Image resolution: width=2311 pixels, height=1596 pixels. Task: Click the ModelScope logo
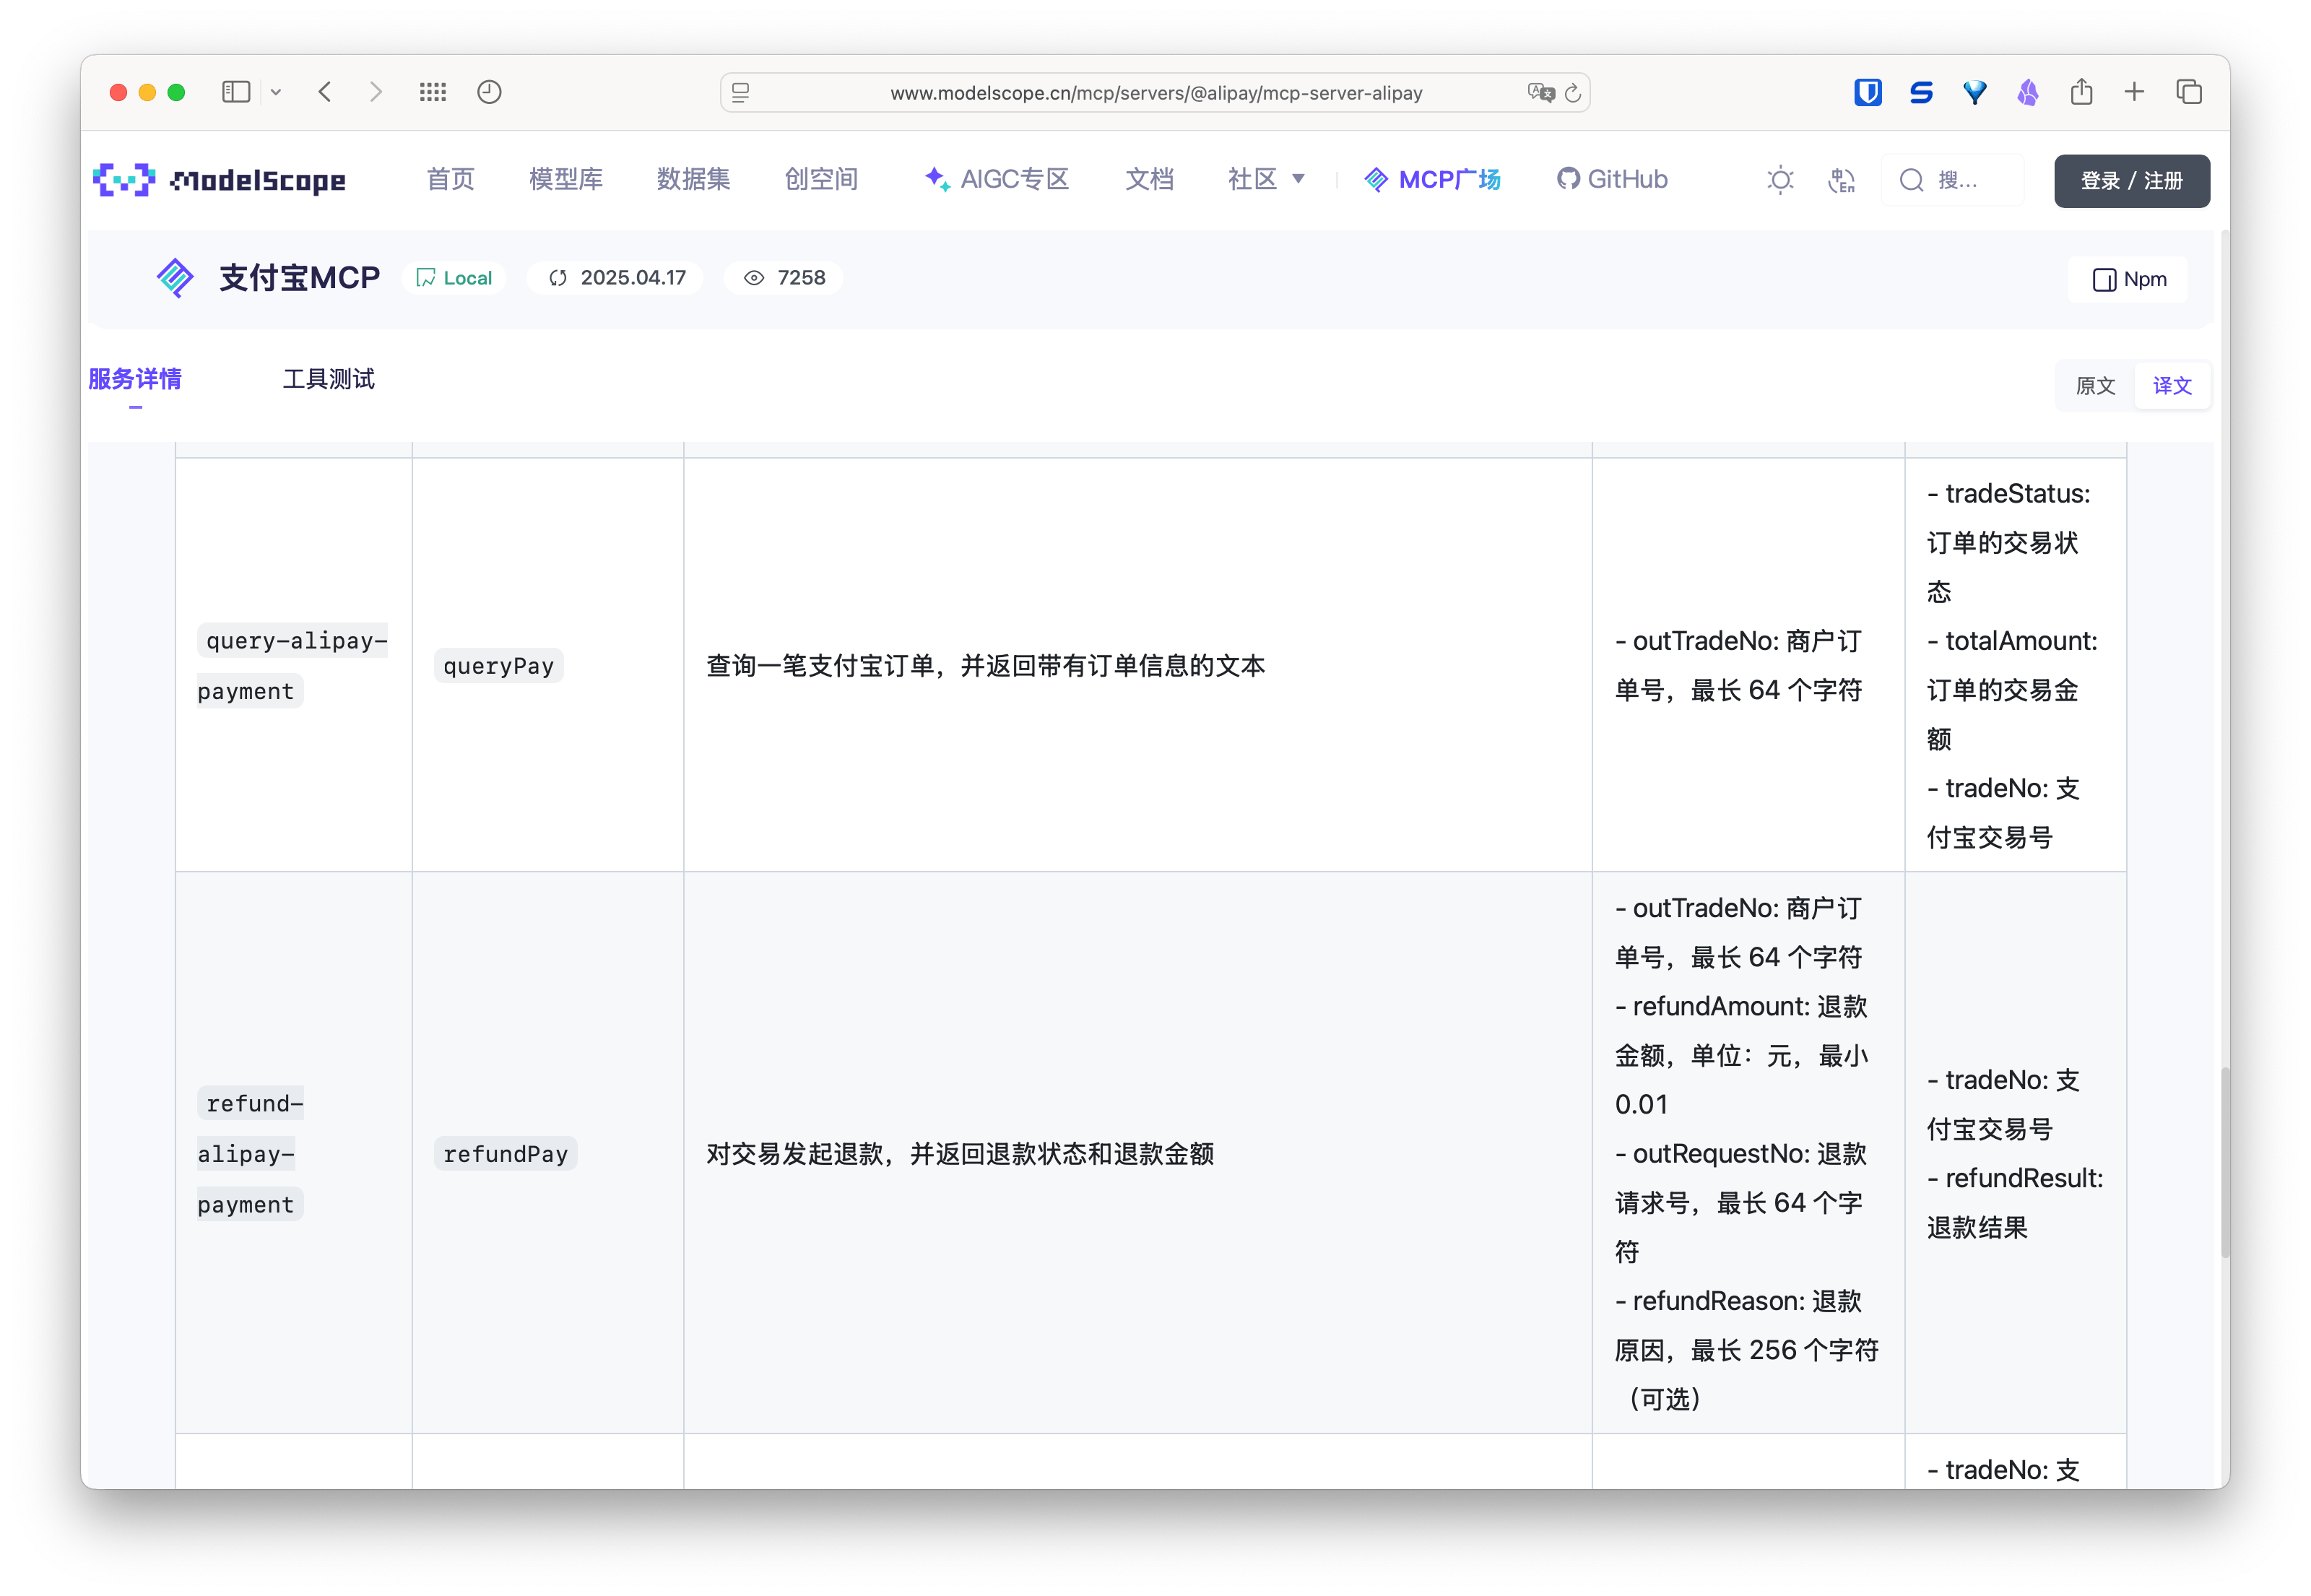tap(219, 180)
